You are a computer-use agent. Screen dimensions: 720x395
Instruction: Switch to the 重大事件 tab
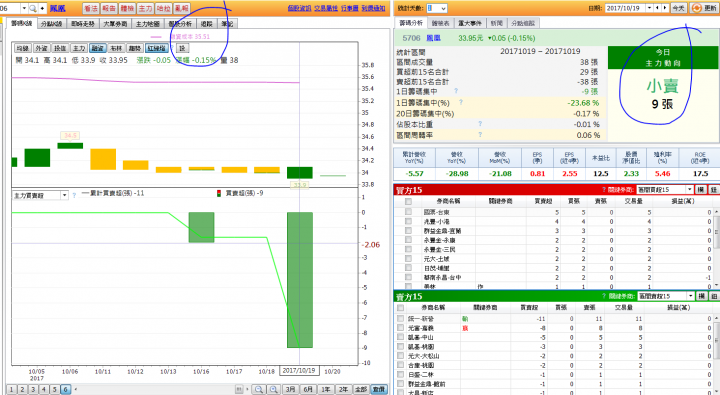tap(470, 23)
